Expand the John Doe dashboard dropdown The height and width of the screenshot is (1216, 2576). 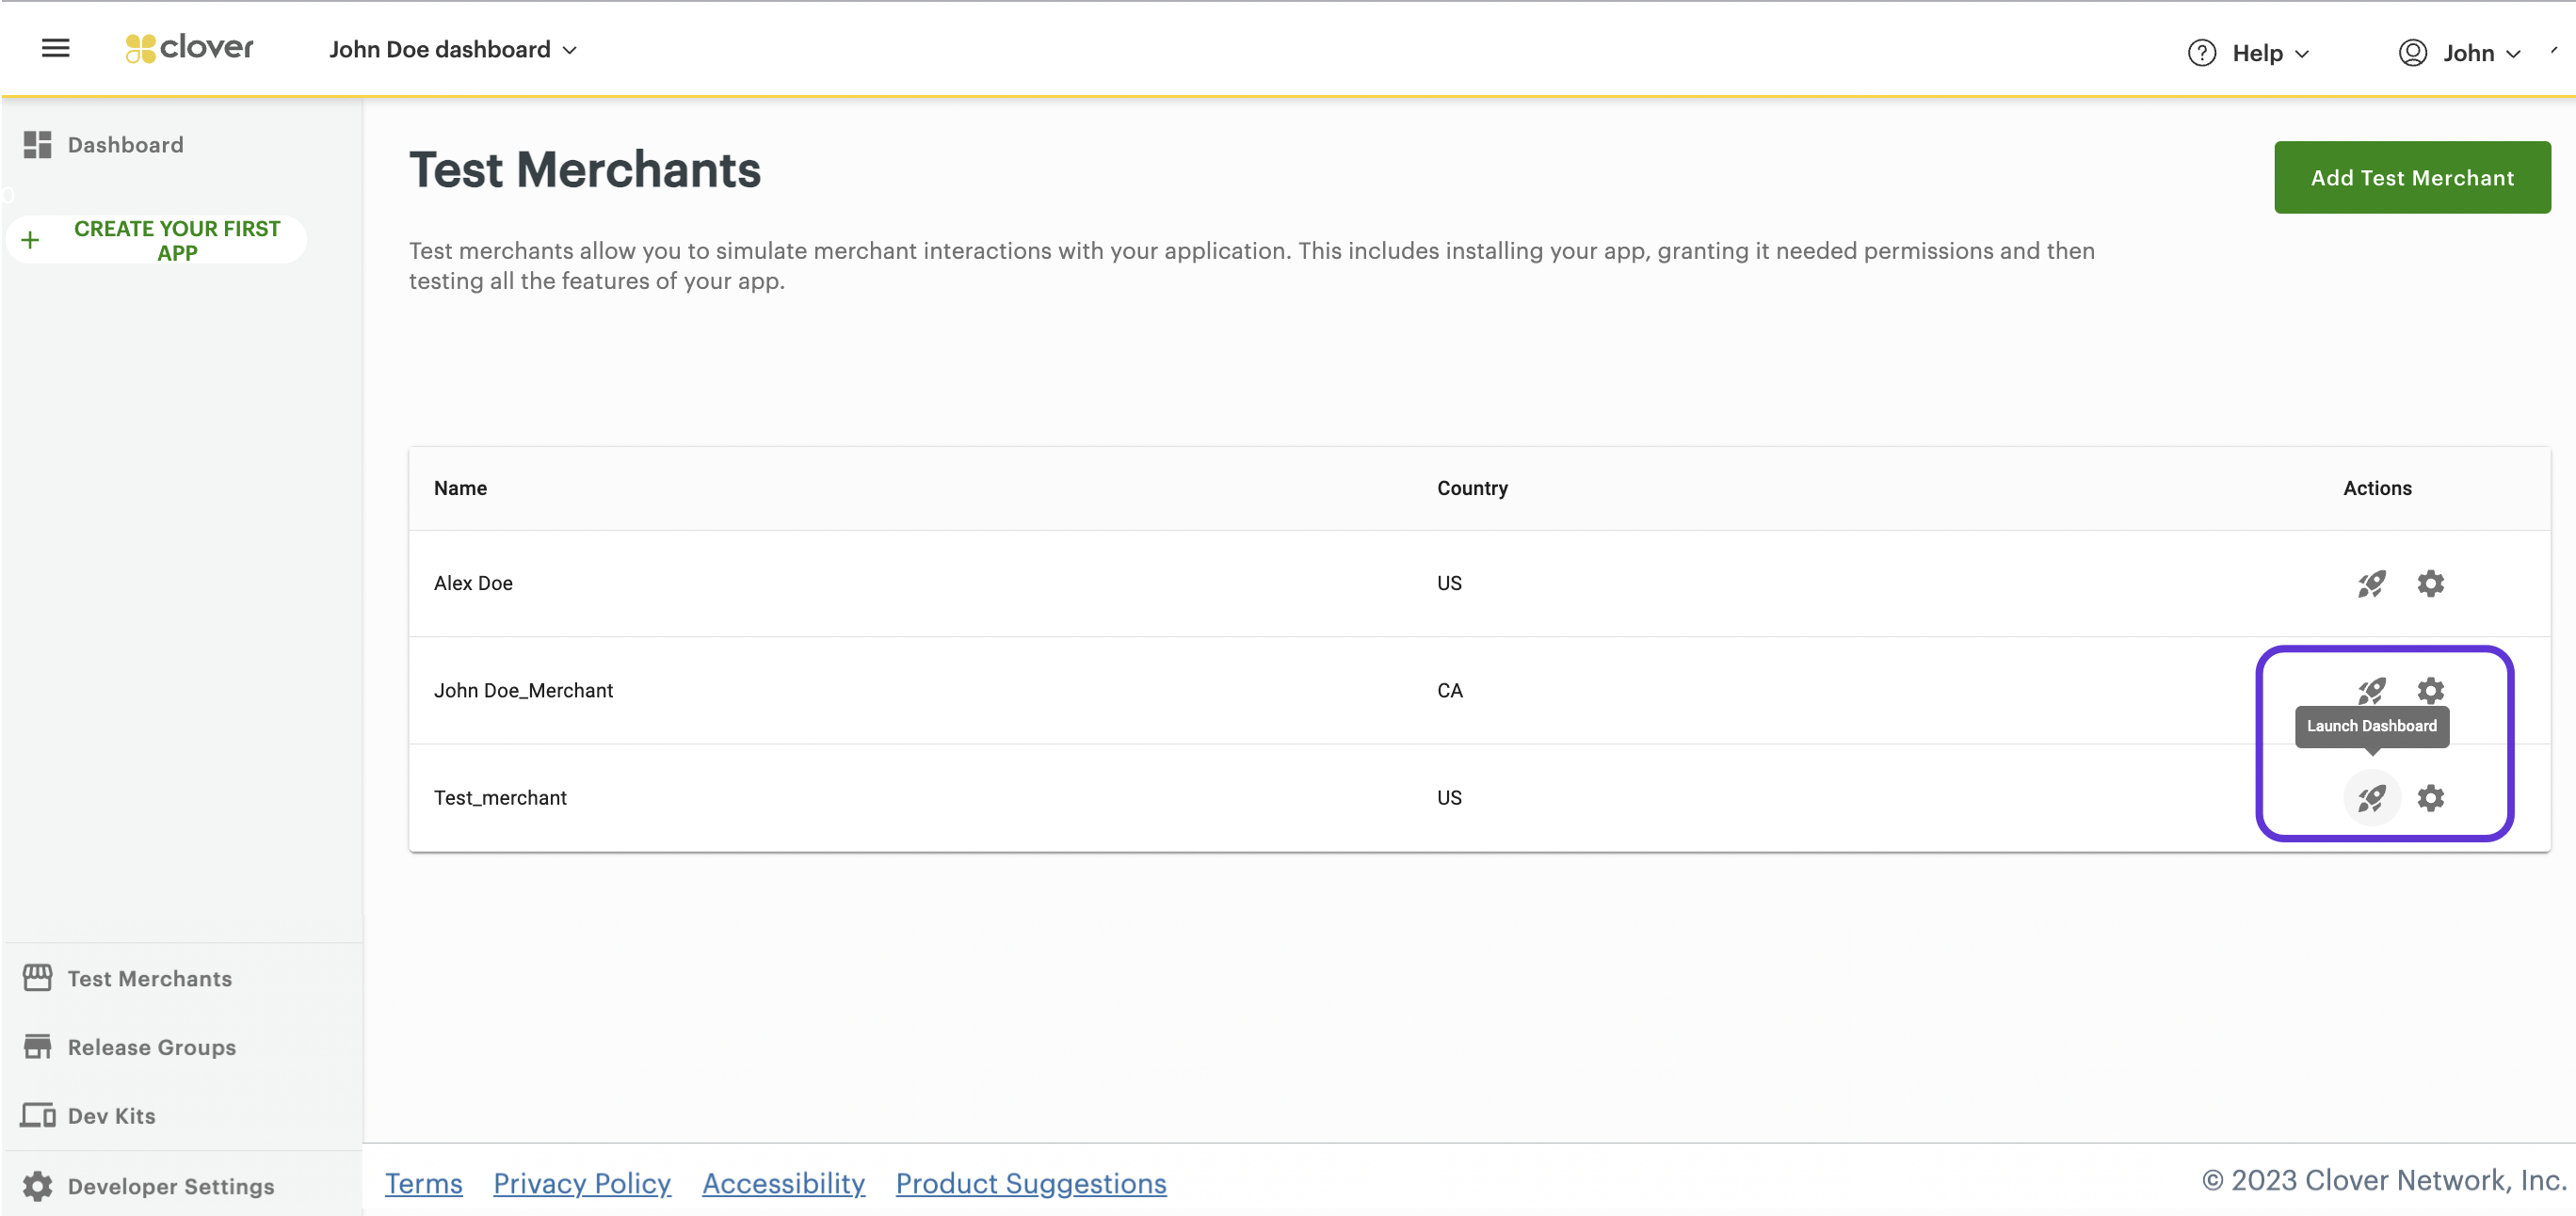453,50
